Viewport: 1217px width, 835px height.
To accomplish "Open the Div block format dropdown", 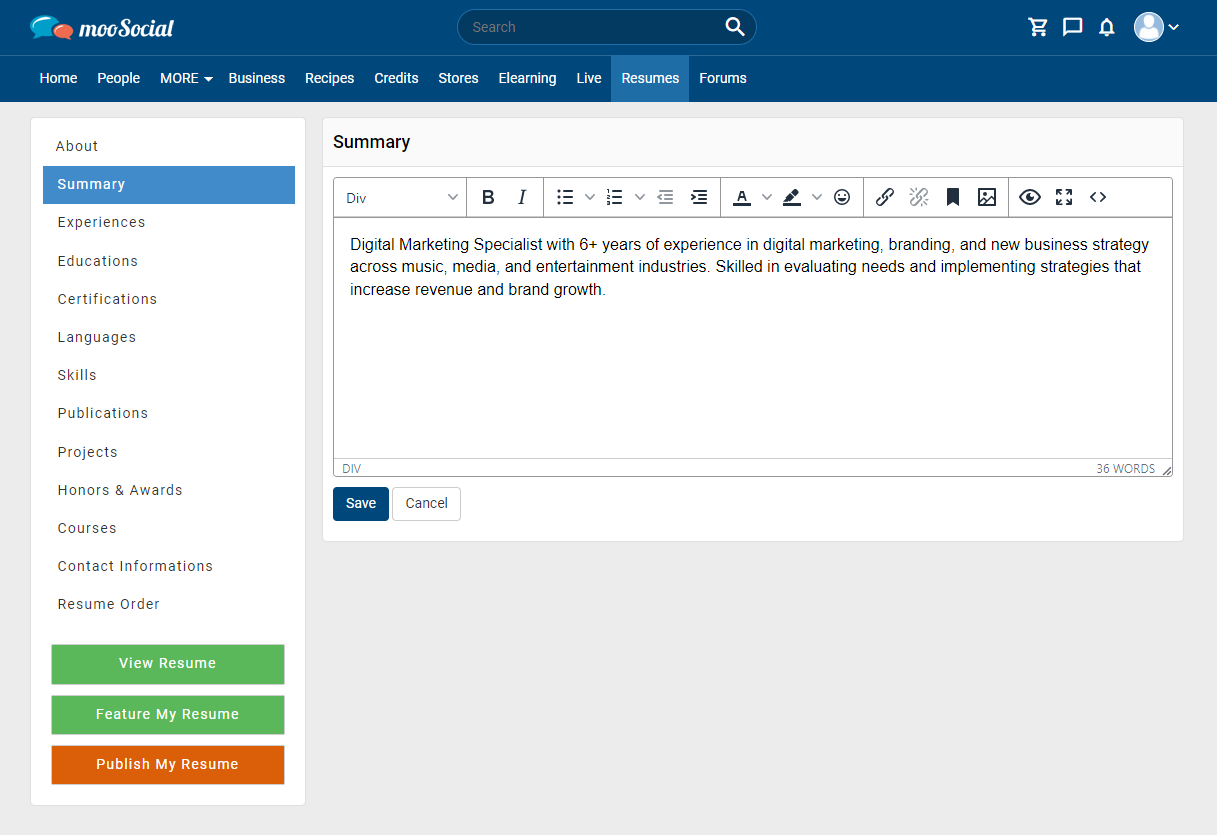I will (402, 197).
